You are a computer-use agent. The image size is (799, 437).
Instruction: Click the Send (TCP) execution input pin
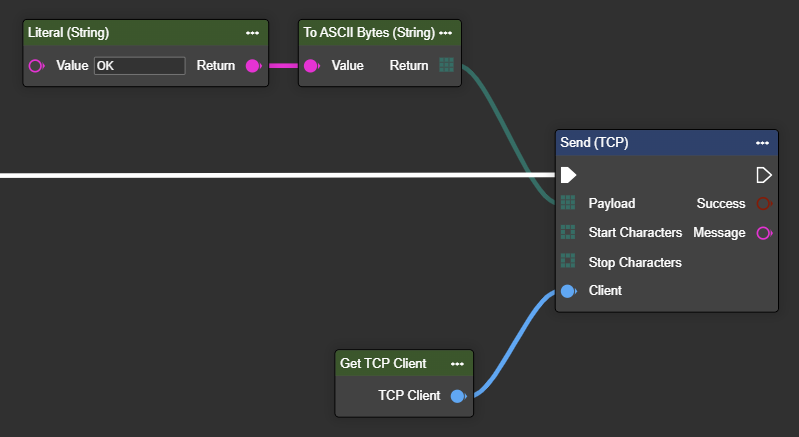tap(568, 175)
